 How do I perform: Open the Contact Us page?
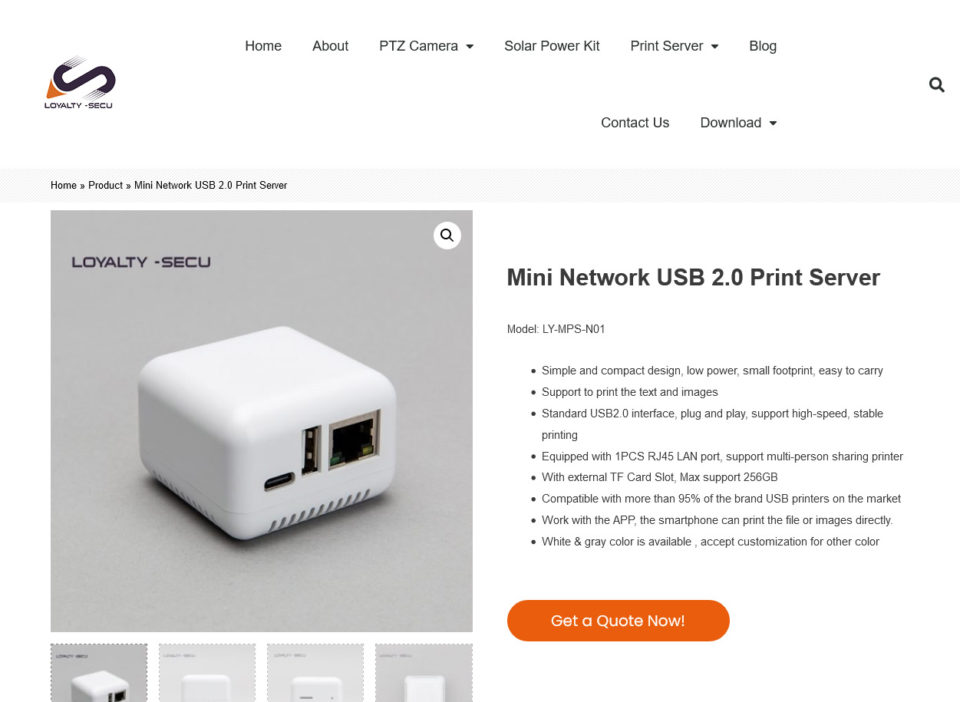click(635, 122)
